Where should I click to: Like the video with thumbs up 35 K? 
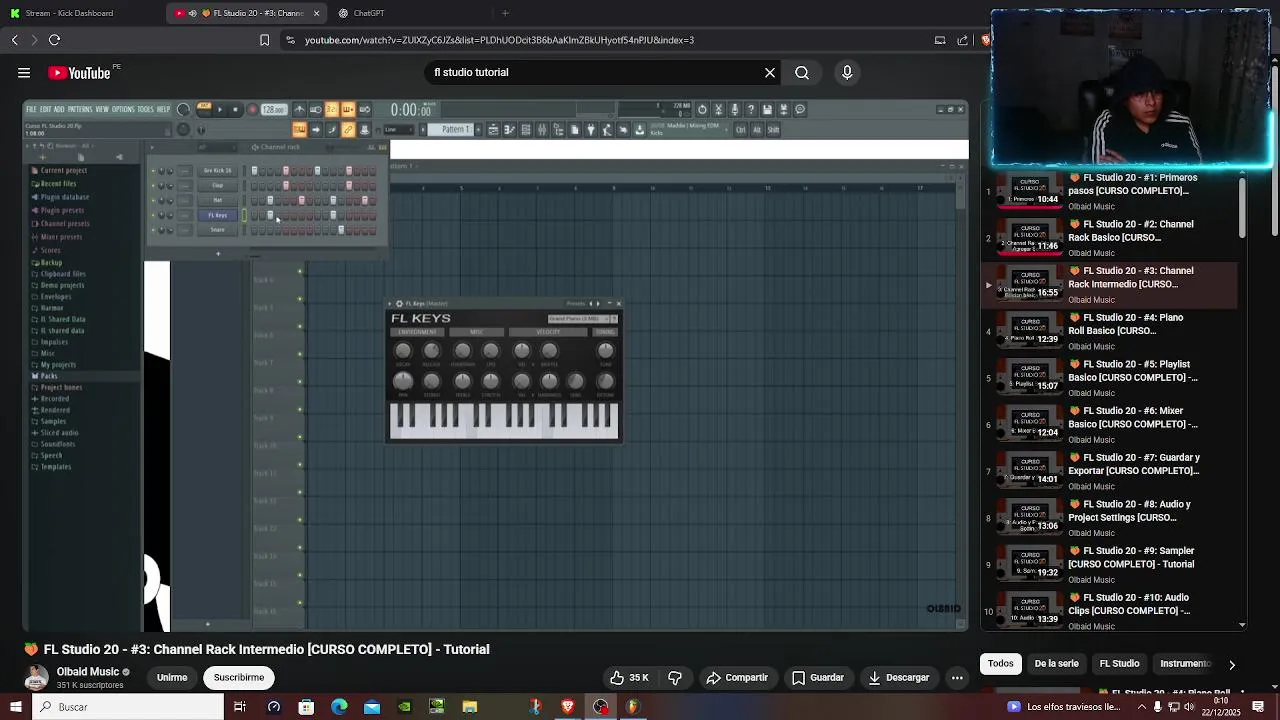tap(630, 677)
